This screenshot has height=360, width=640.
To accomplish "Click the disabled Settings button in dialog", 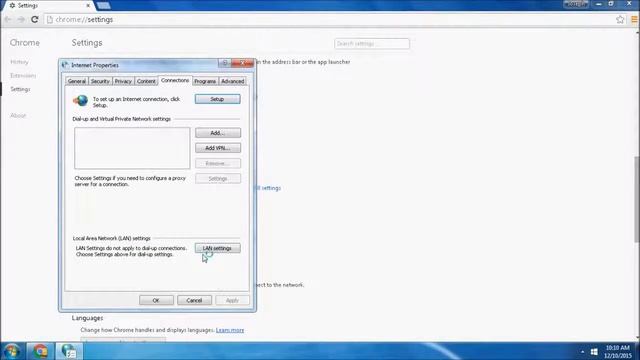I will pos(218,179).
